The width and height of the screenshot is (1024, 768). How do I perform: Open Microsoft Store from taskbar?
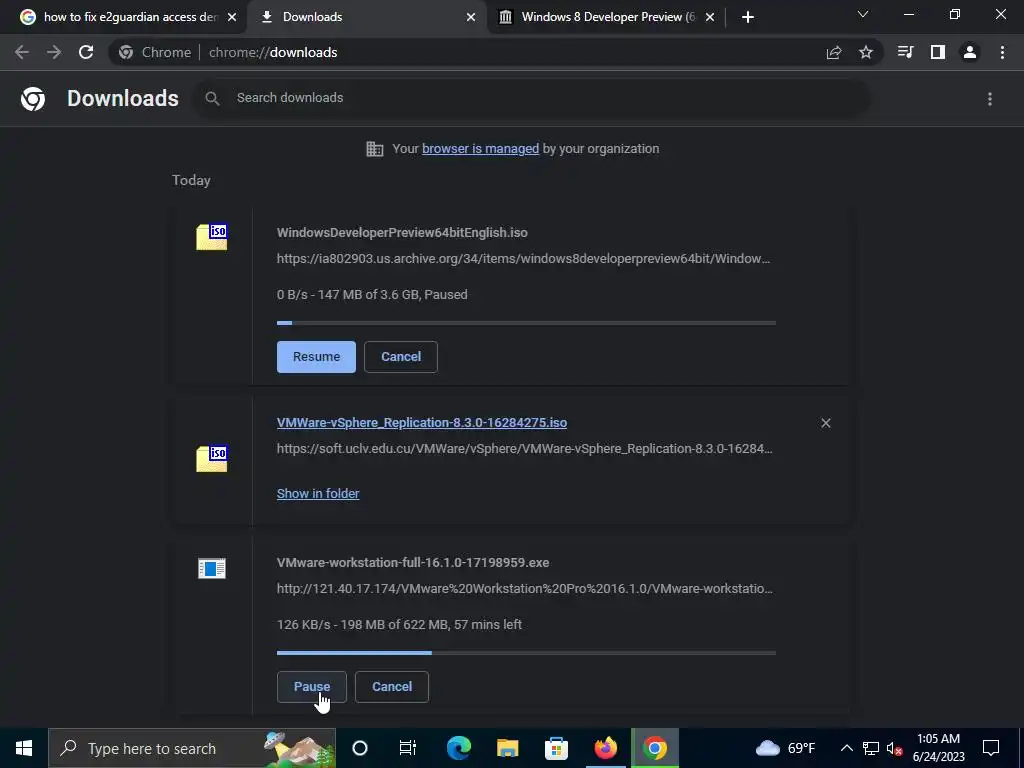point(556,748)
